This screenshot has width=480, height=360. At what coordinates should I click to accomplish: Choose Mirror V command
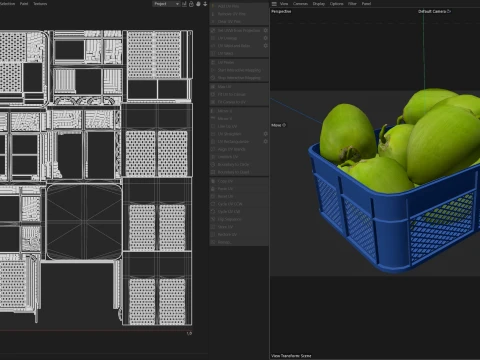coord(239,118)
